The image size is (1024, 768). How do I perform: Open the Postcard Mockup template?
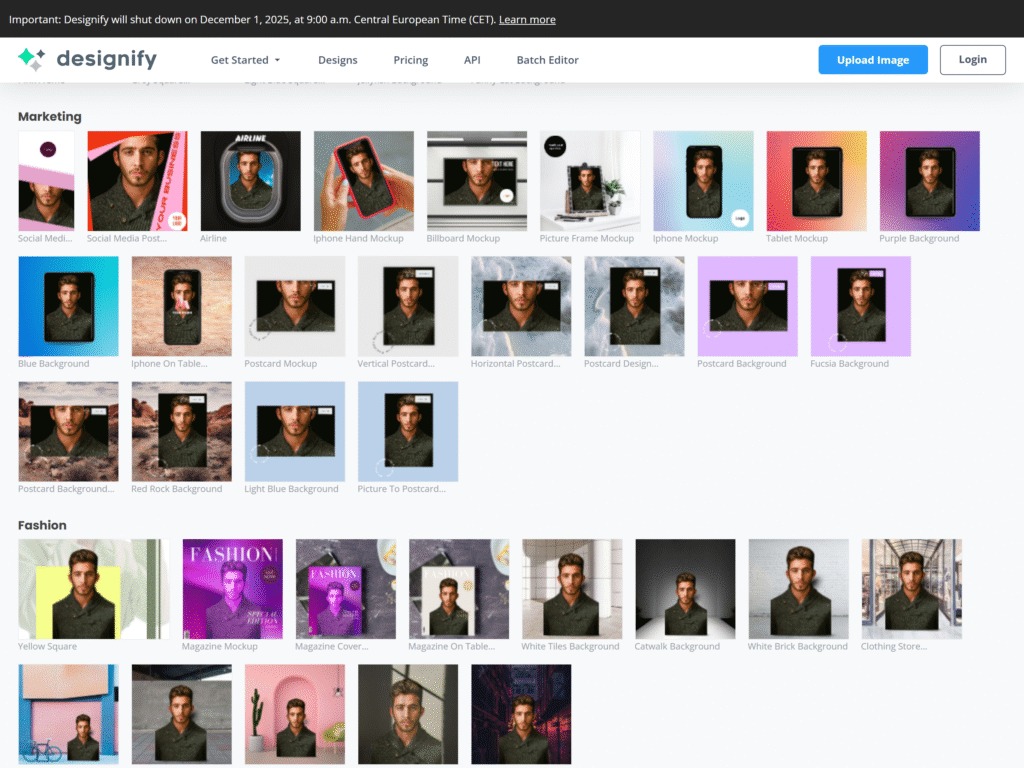click(x=294, y=306)
